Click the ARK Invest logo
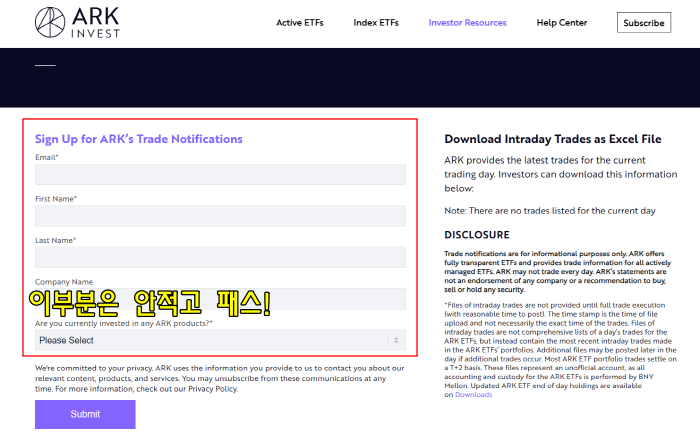 tap(77, 22)
